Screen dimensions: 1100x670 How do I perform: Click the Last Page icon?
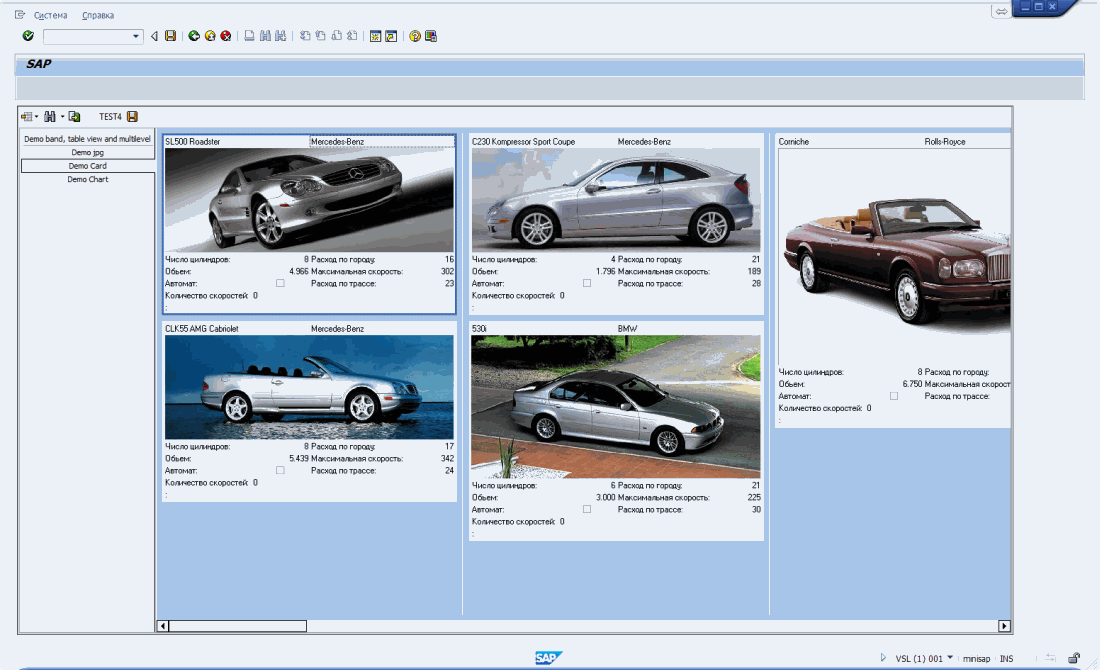tap(352, 36)
